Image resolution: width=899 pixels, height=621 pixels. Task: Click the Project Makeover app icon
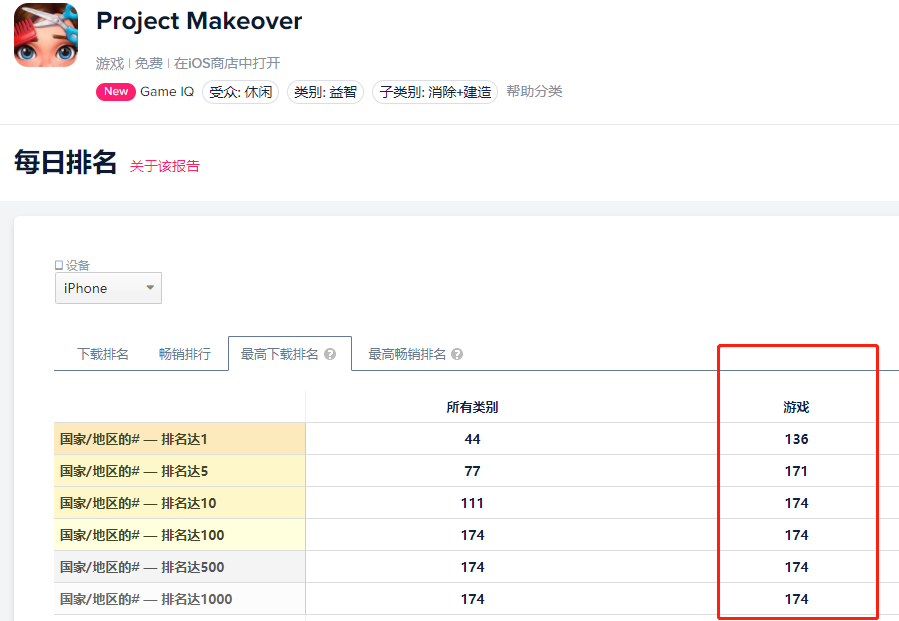tap(45, 35)
